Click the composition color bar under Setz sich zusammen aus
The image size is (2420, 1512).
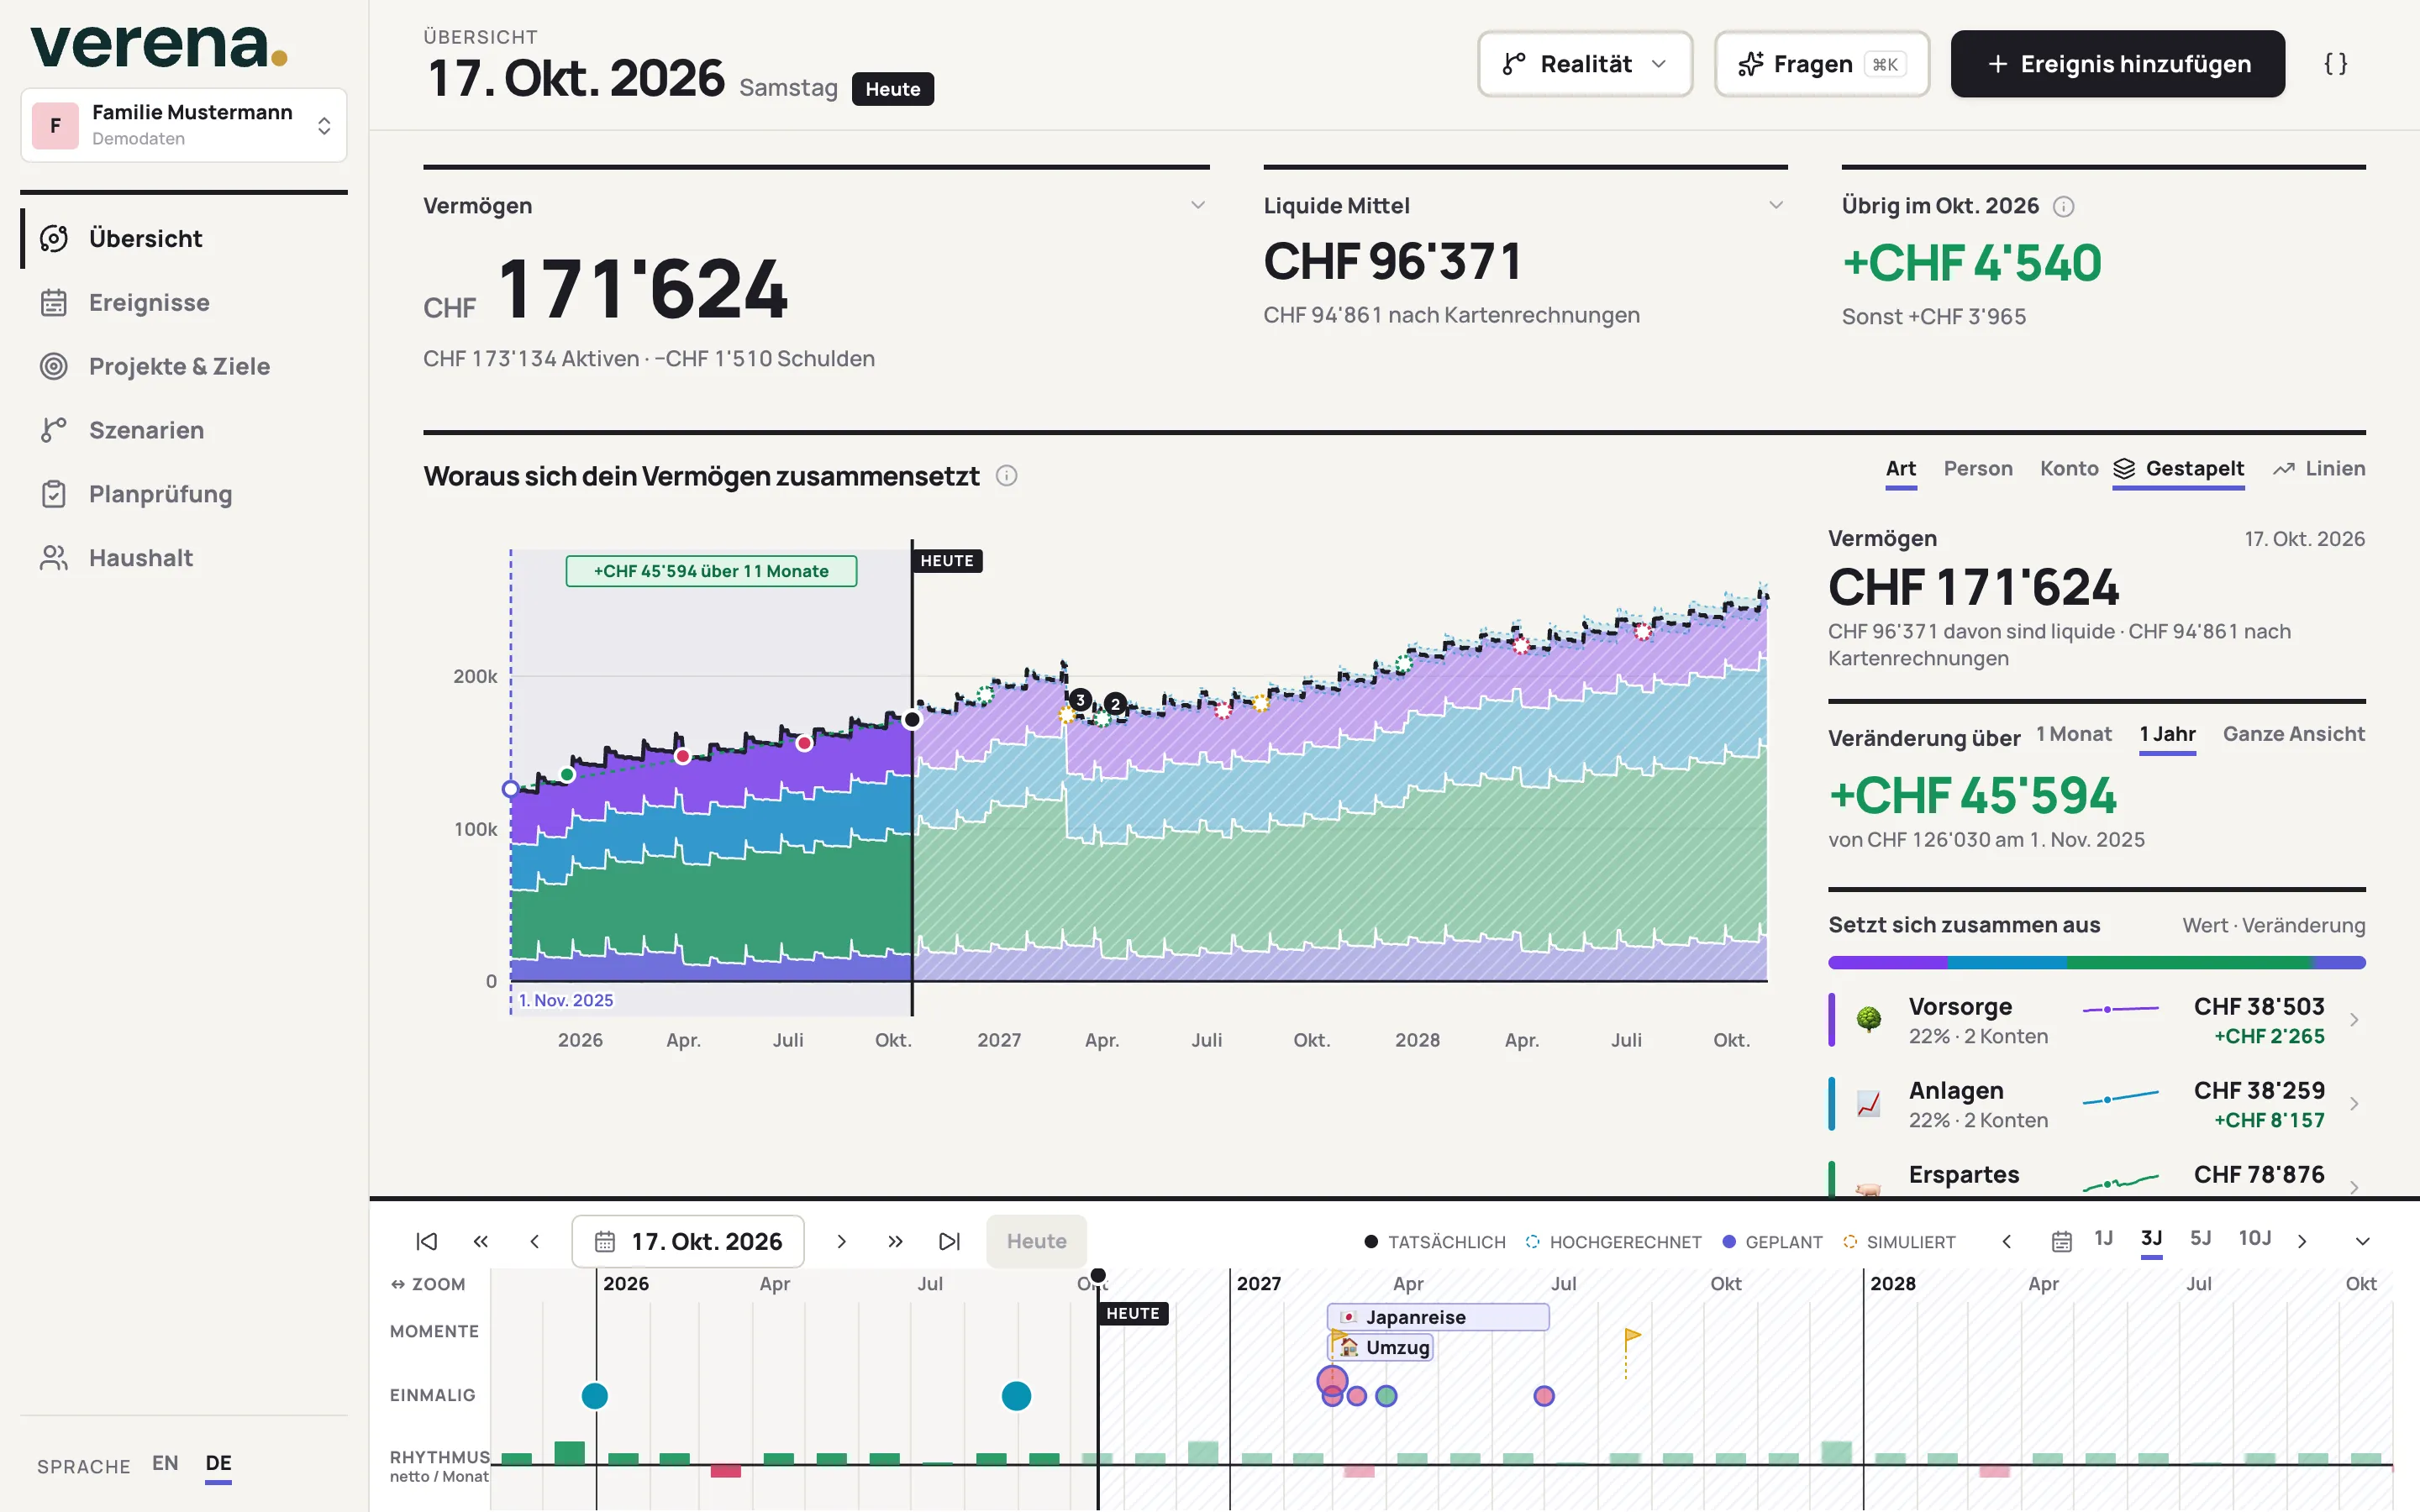[x=2097, y=963]
